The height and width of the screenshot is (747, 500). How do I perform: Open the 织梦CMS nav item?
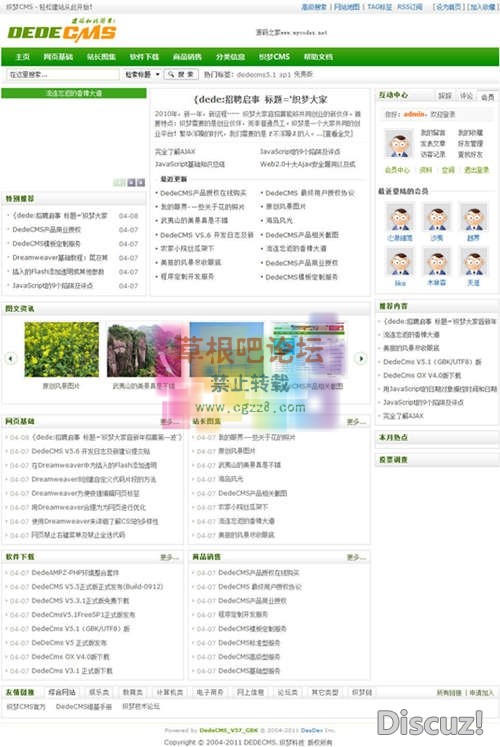coord(274,57)
